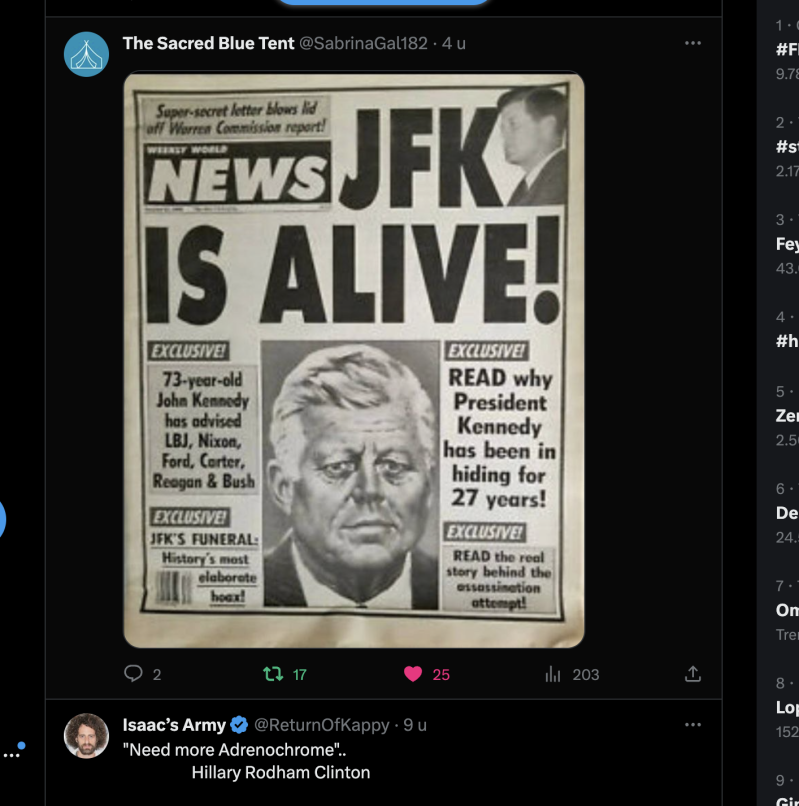
Task: Undo the retweet with 17 reposts
Action: tap(273, 674)
